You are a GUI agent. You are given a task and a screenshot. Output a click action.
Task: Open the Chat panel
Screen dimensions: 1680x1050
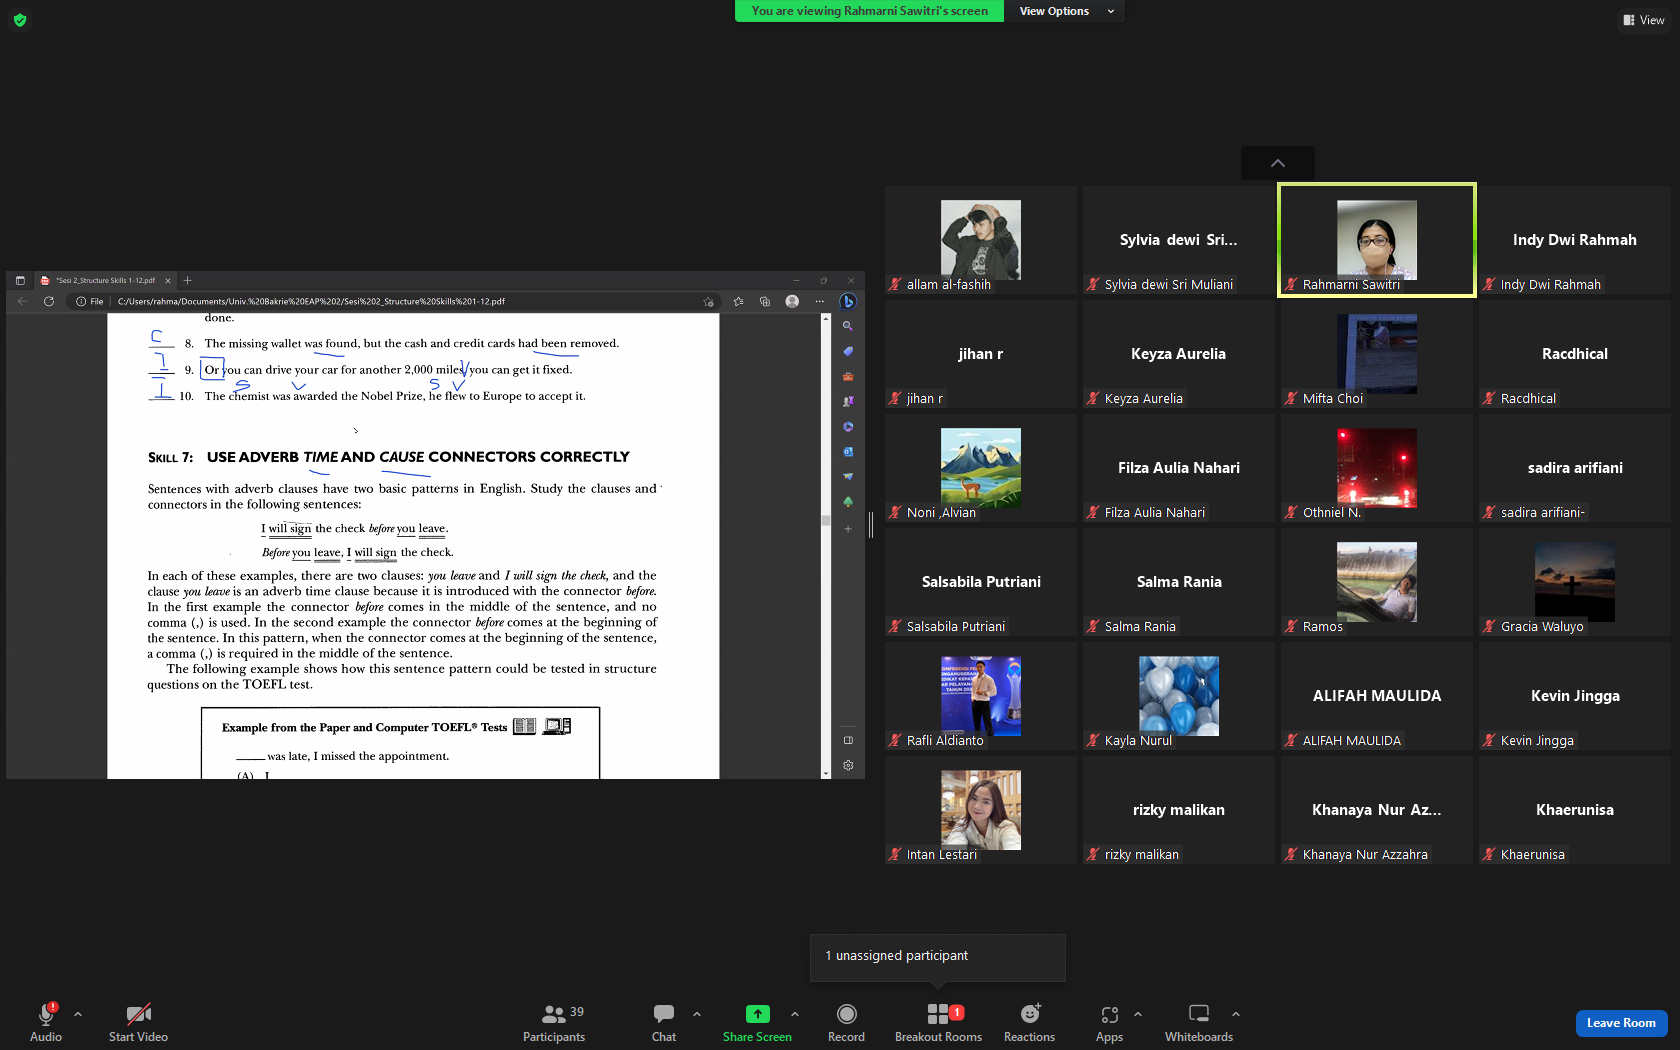click(x=664, y=1022)
